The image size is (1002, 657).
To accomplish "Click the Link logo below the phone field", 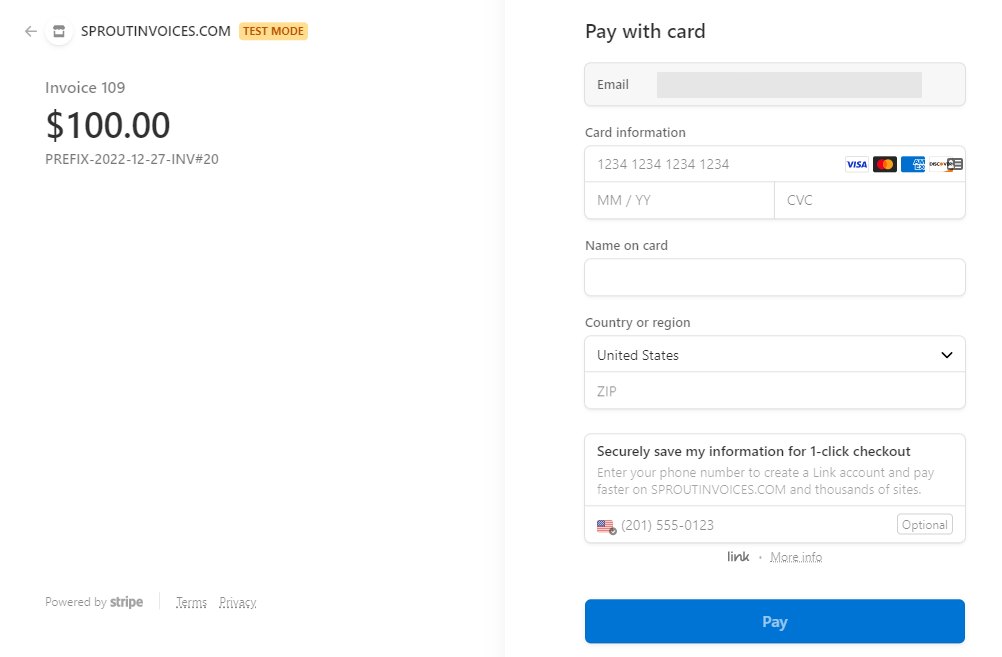I will (738, 557).
